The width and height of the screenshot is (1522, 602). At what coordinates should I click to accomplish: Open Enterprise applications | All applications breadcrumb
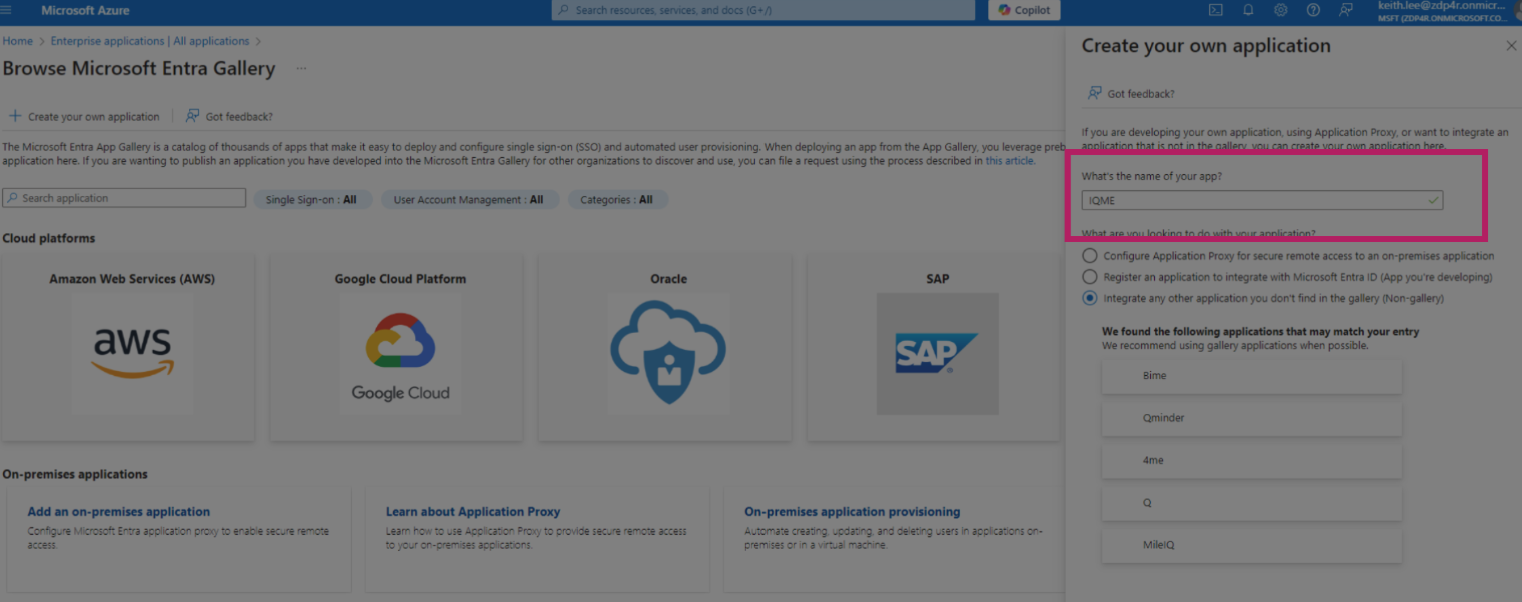pyautogui.click(x=150, y=41)
